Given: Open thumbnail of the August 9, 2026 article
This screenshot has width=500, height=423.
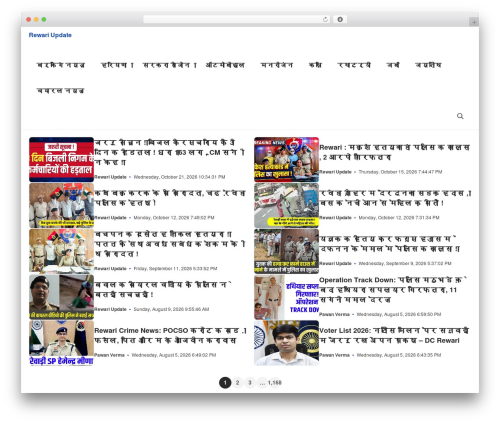Looking at the screenshot, I should click(x=61, y=297).
